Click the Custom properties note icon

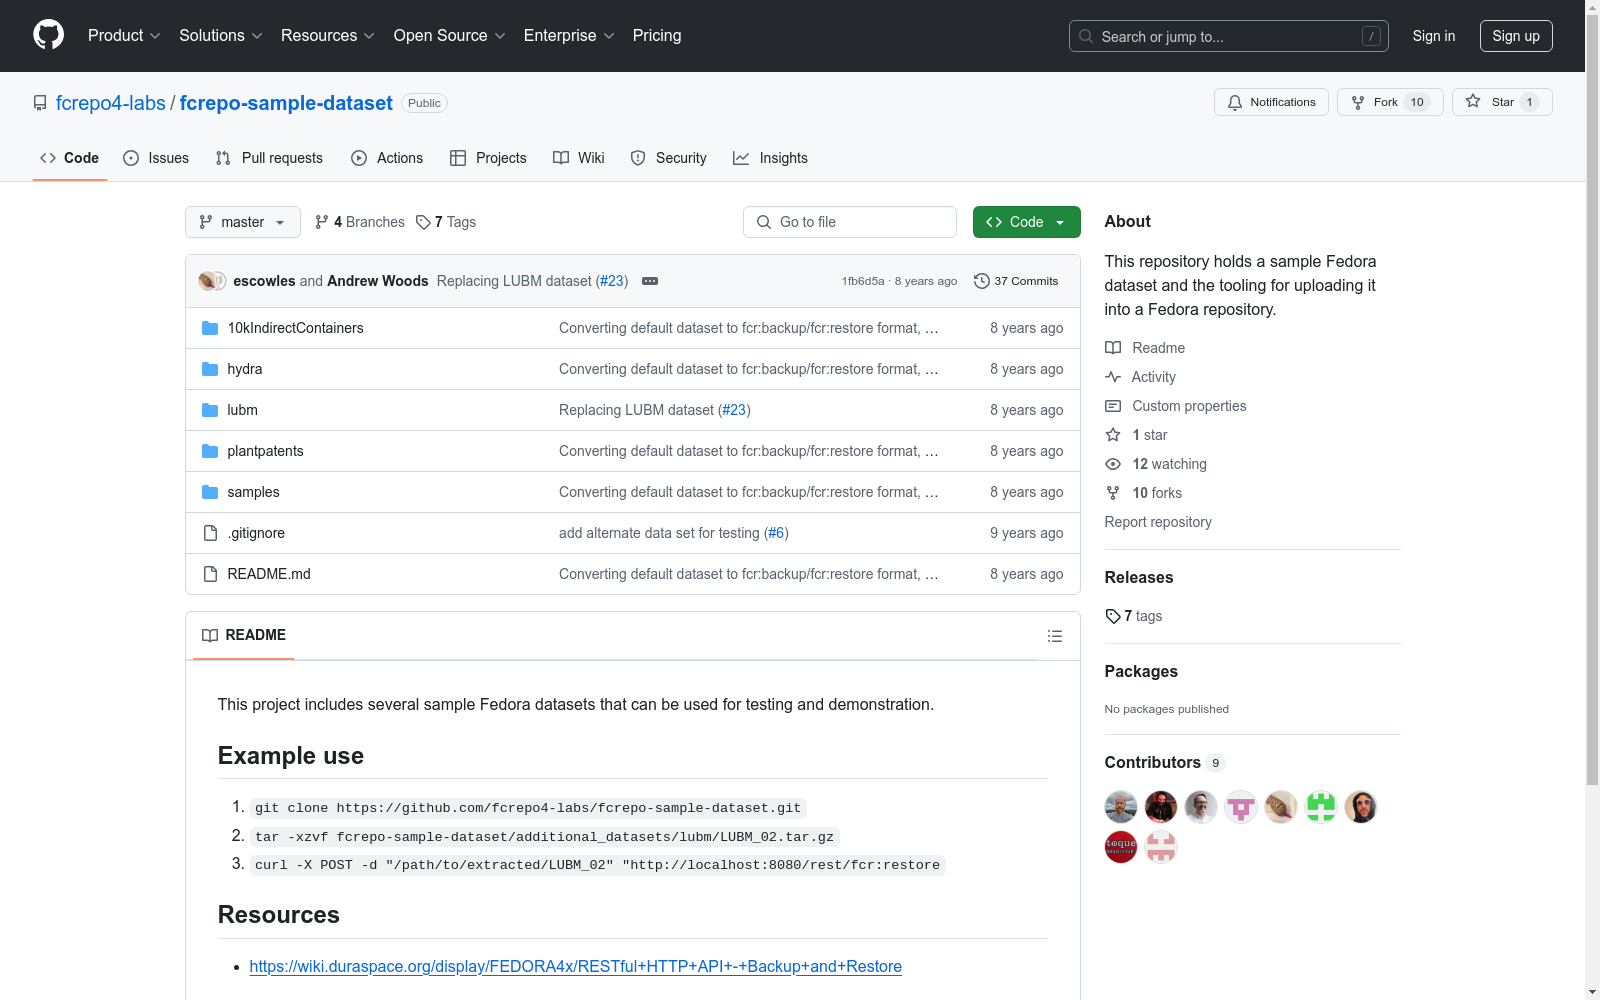tap(1113, 406)
